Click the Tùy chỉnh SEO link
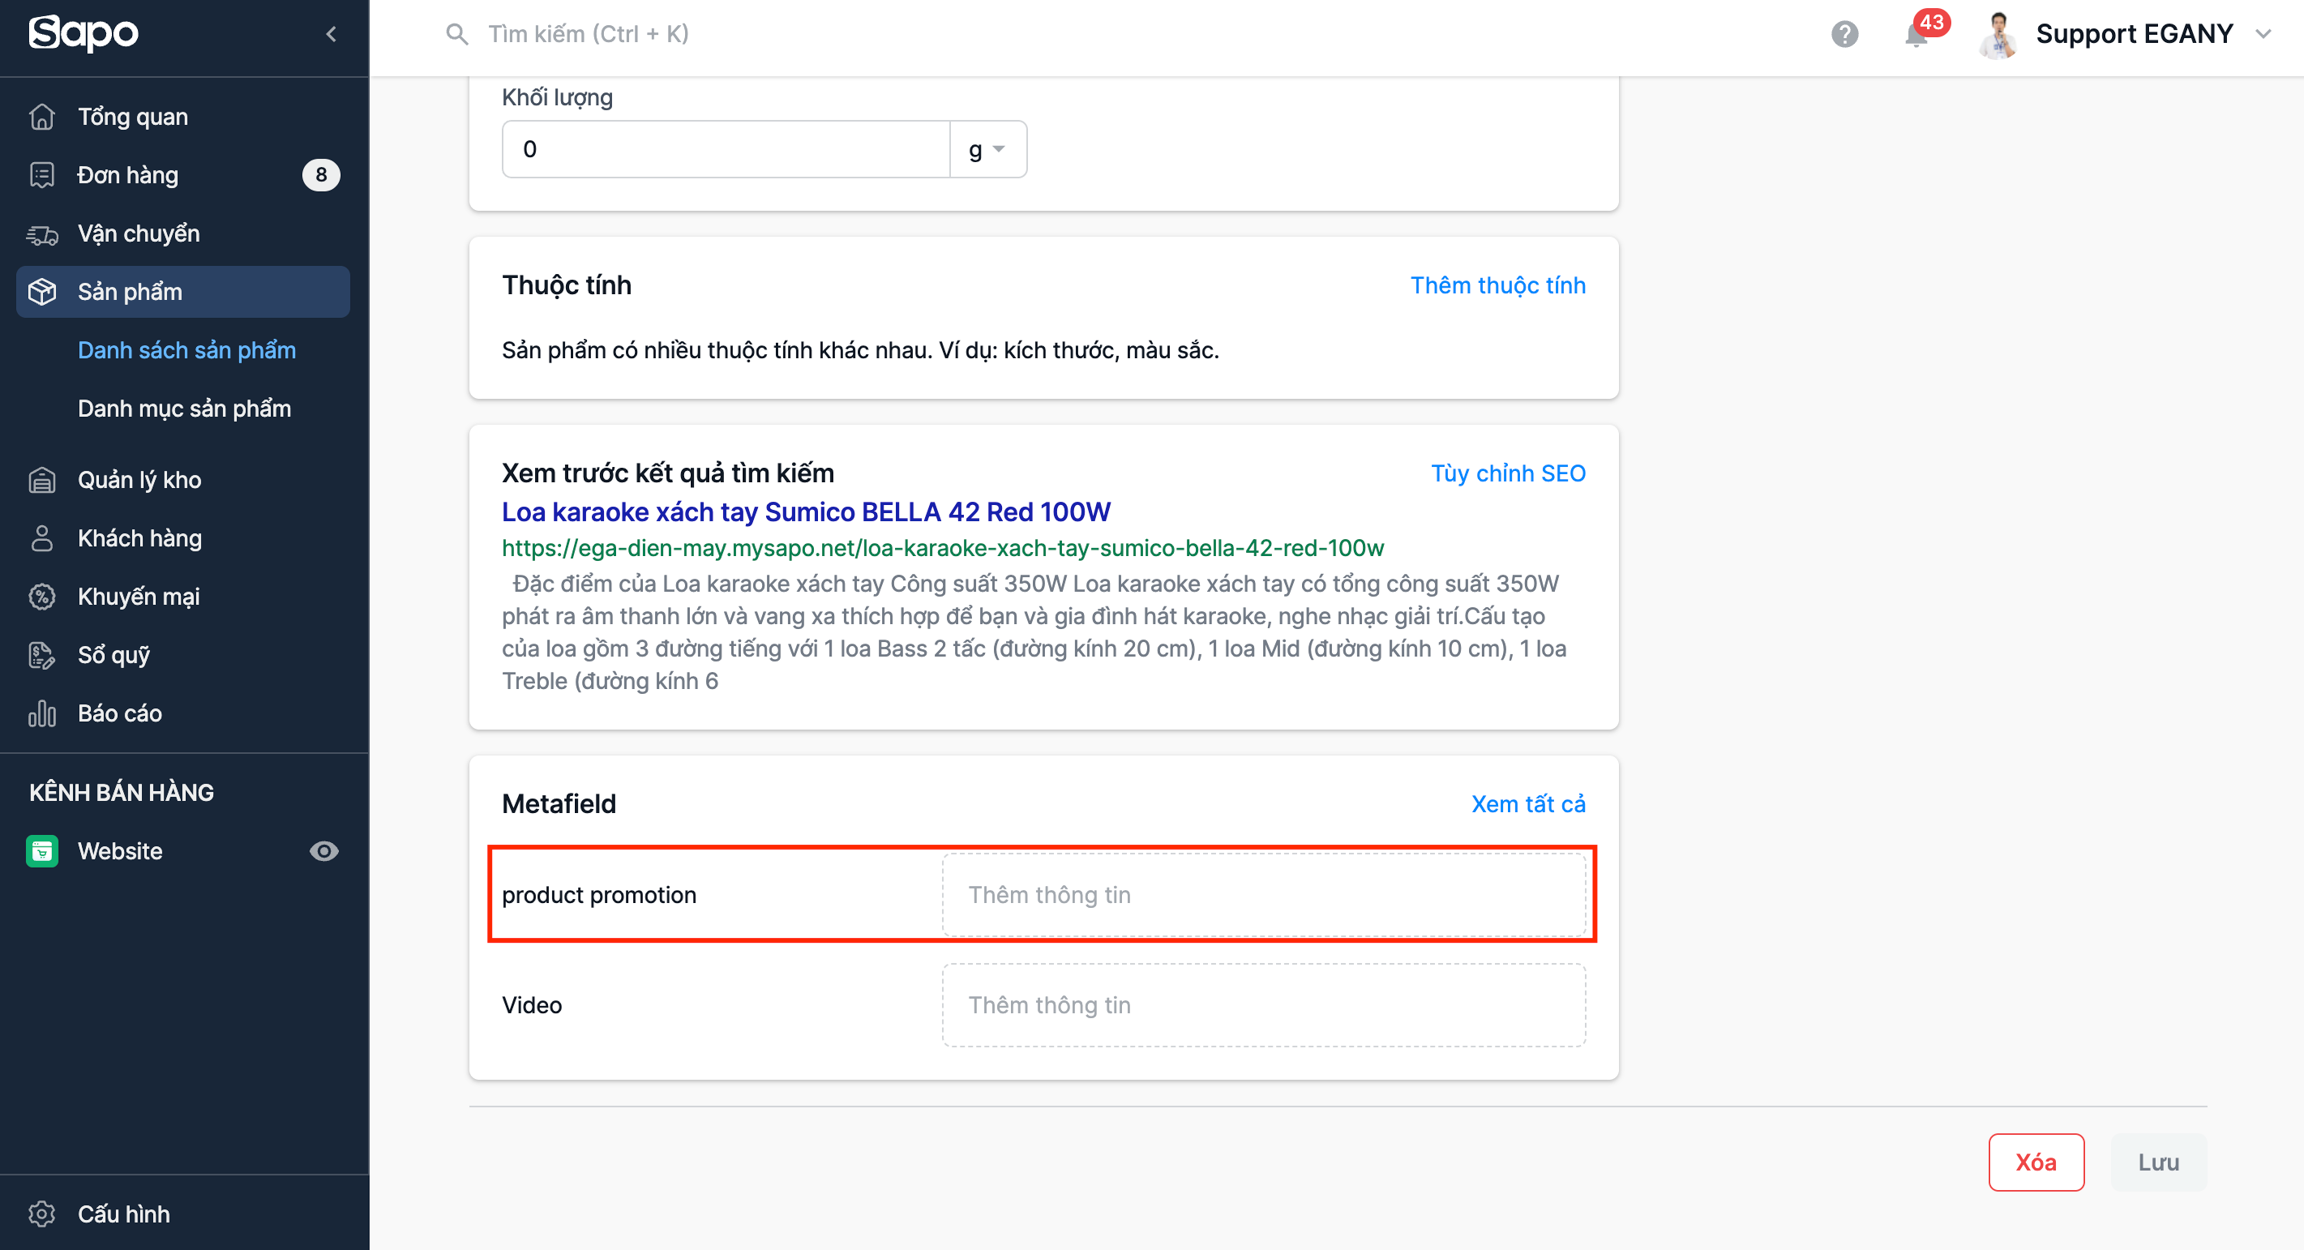Image resolution: width=2304 pixels, height=1250 pixels. coord(1507,473)
